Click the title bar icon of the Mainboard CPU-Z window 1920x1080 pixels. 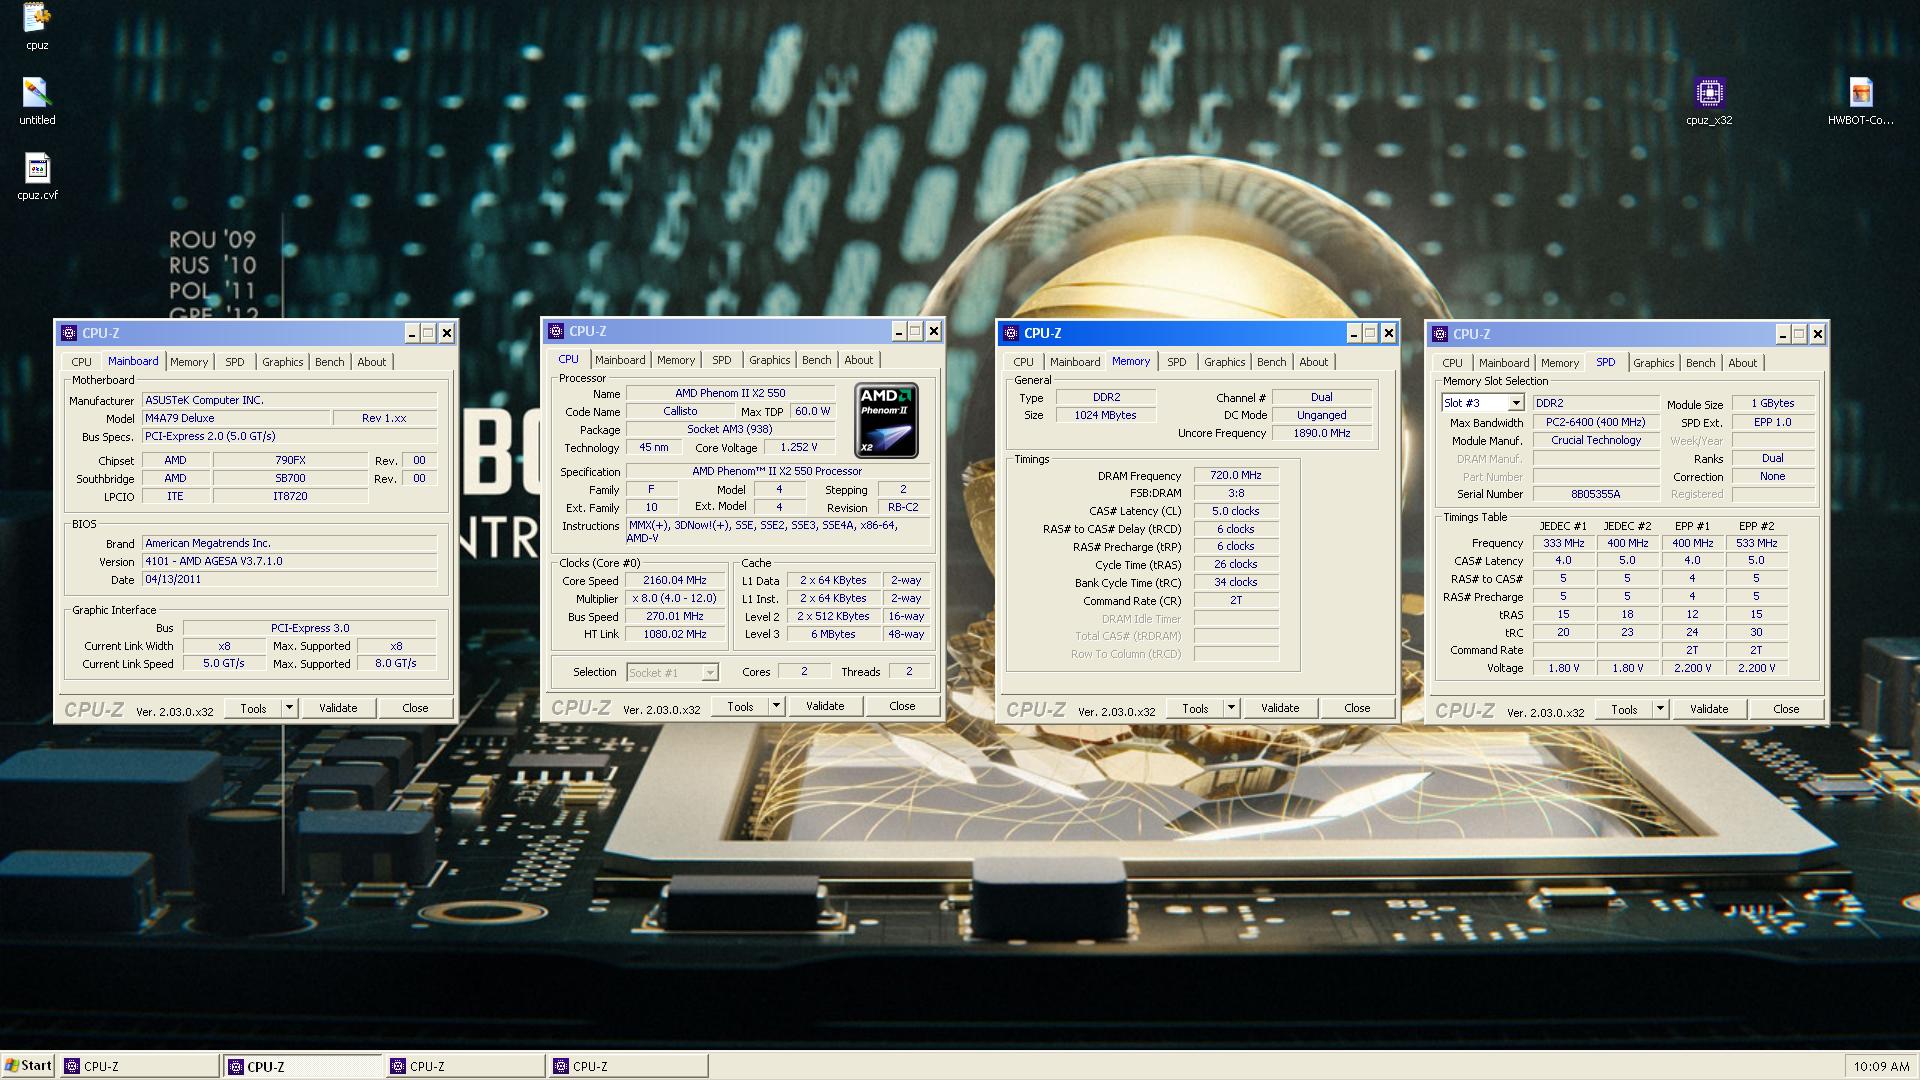pos(69,333)
